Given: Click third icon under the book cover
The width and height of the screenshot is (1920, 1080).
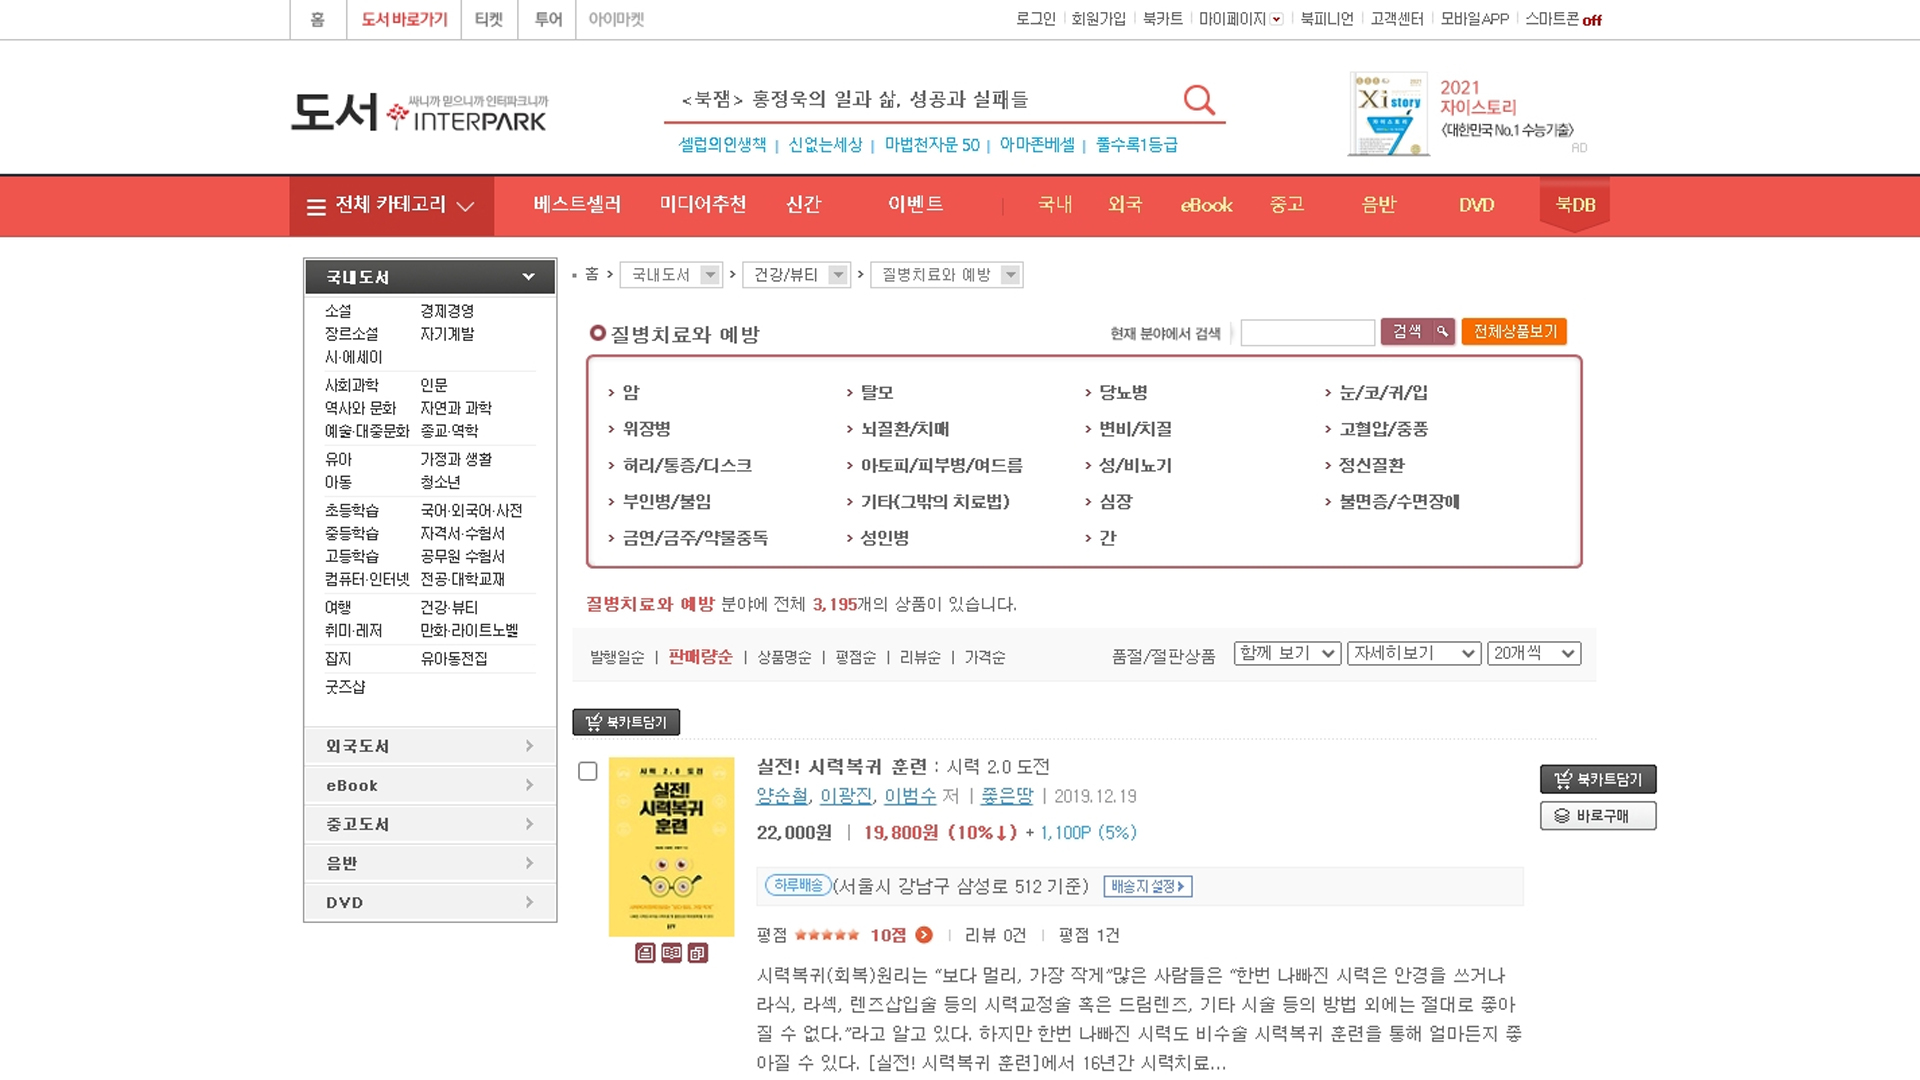Looking at the screenshot, I should [698, 953].
